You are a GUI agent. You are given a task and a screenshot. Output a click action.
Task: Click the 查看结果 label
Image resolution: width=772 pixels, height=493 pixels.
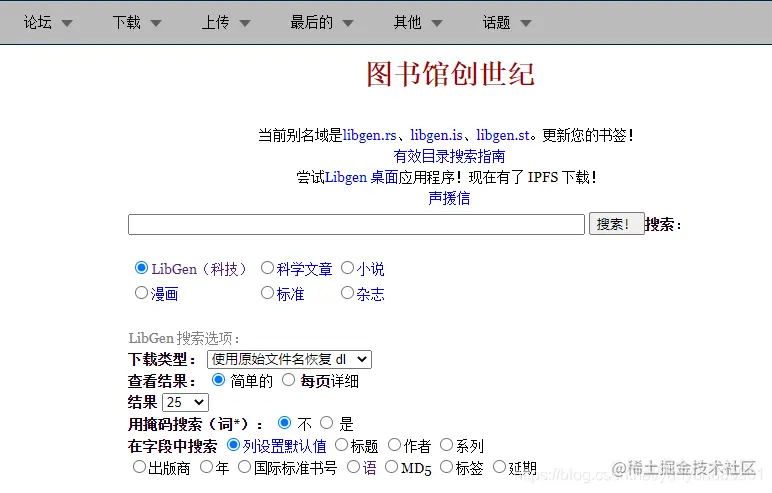pyautogui.click(x=161, y=381)
